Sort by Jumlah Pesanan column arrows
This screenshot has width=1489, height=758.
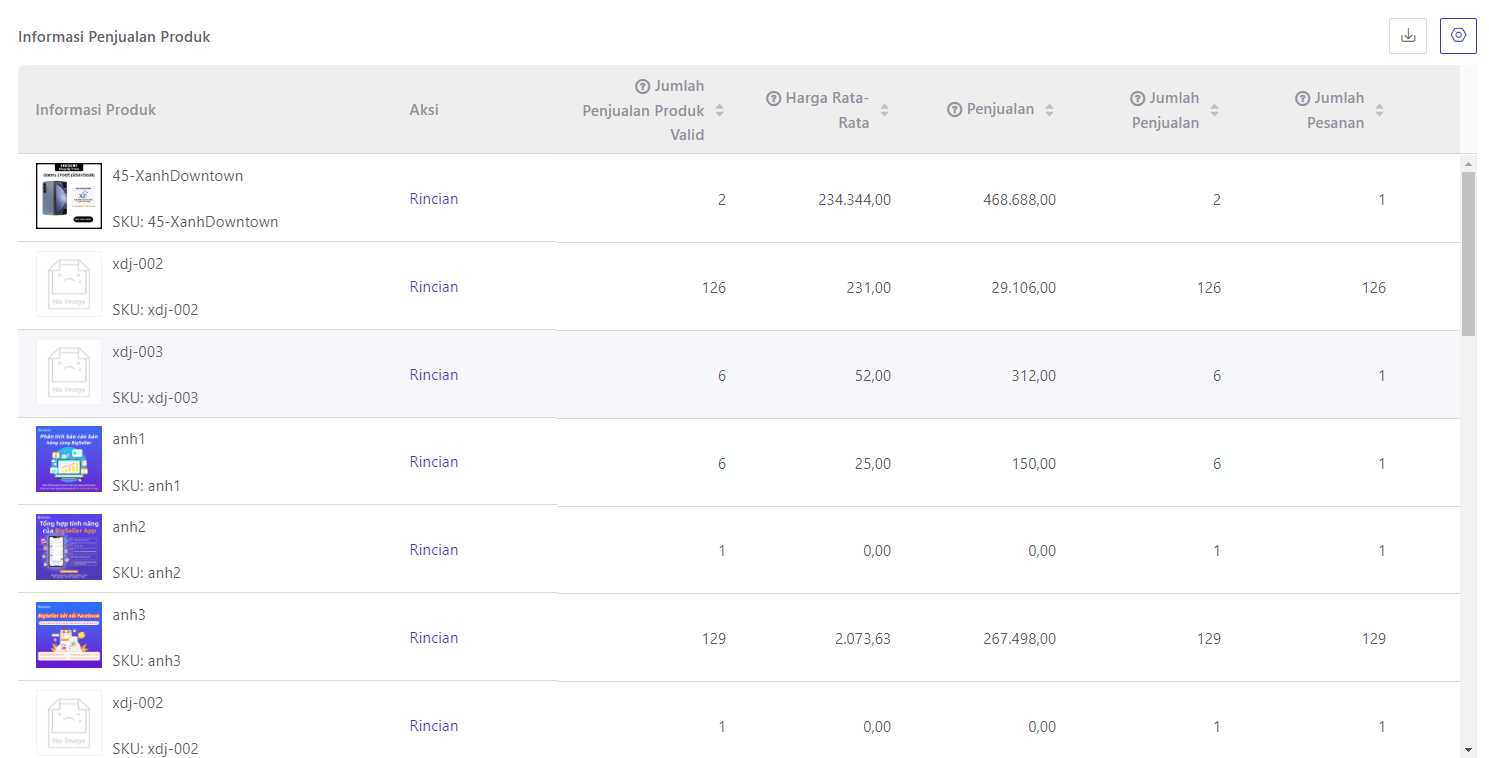point(1379,110)
